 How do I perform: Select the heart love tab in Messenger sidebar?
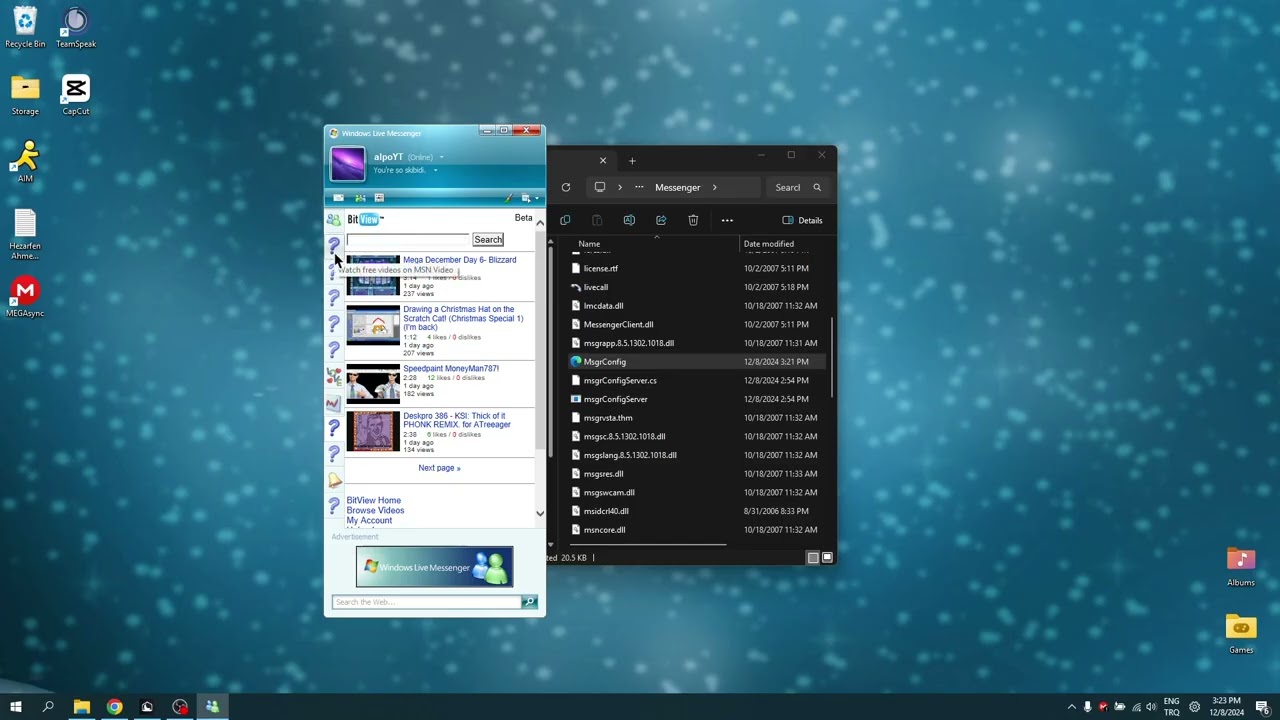pos(334,377)
